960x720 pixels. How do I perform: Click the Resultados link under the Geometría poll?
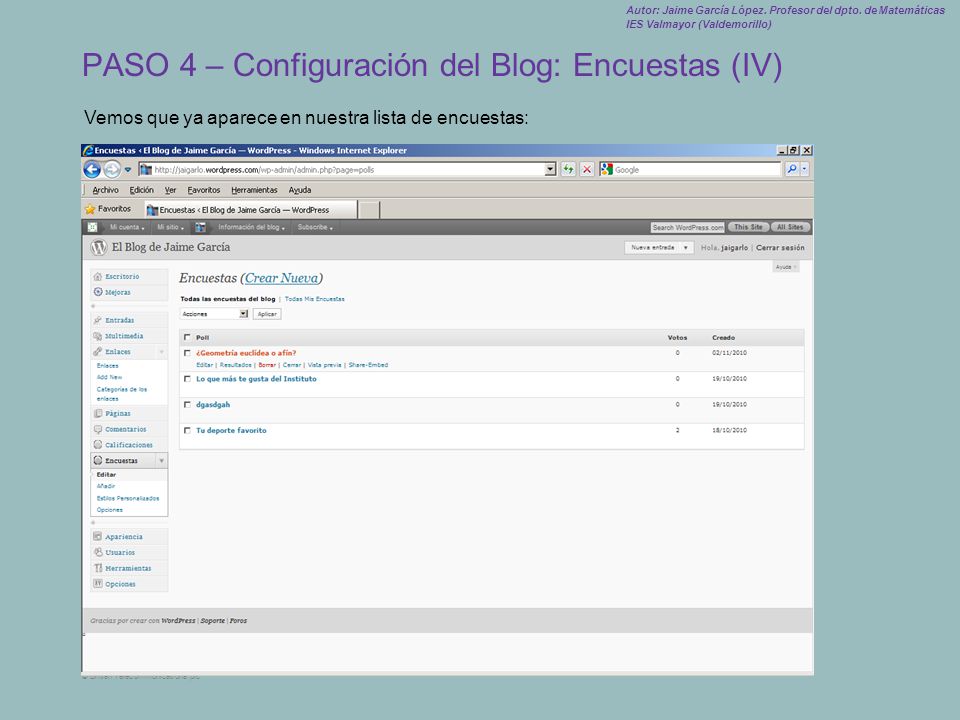pyautogui.click(x=236, y=365)
